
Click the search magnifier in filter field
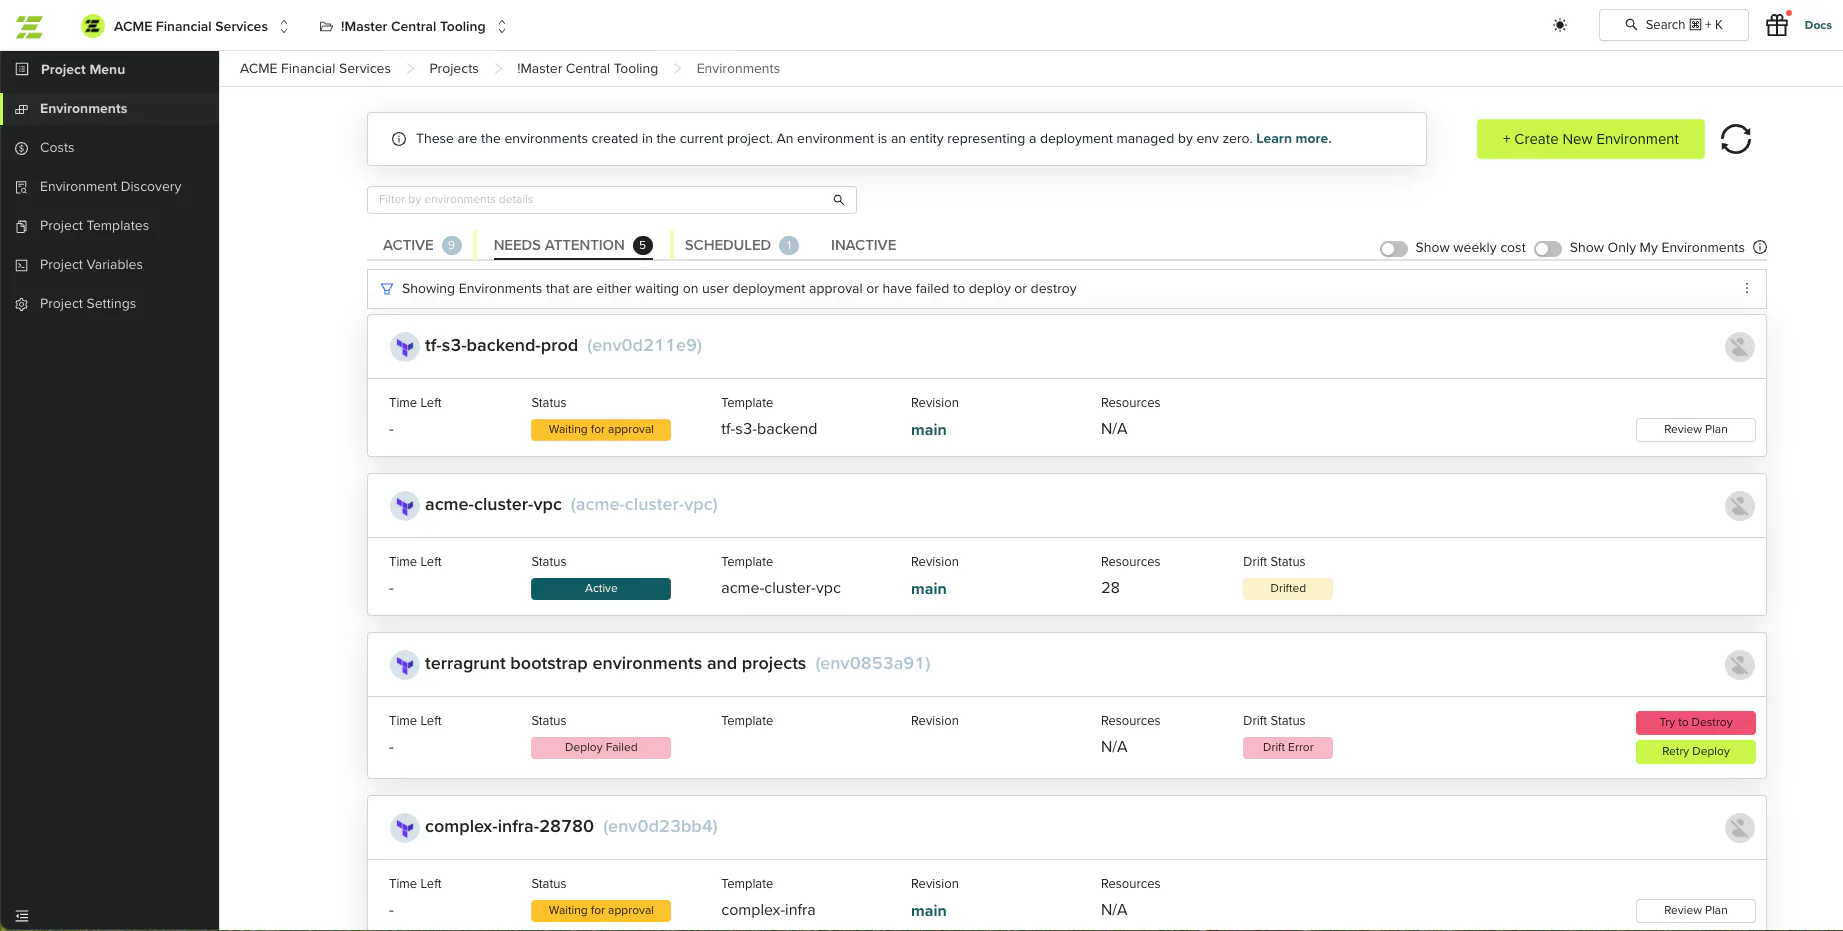pos(839,200)
